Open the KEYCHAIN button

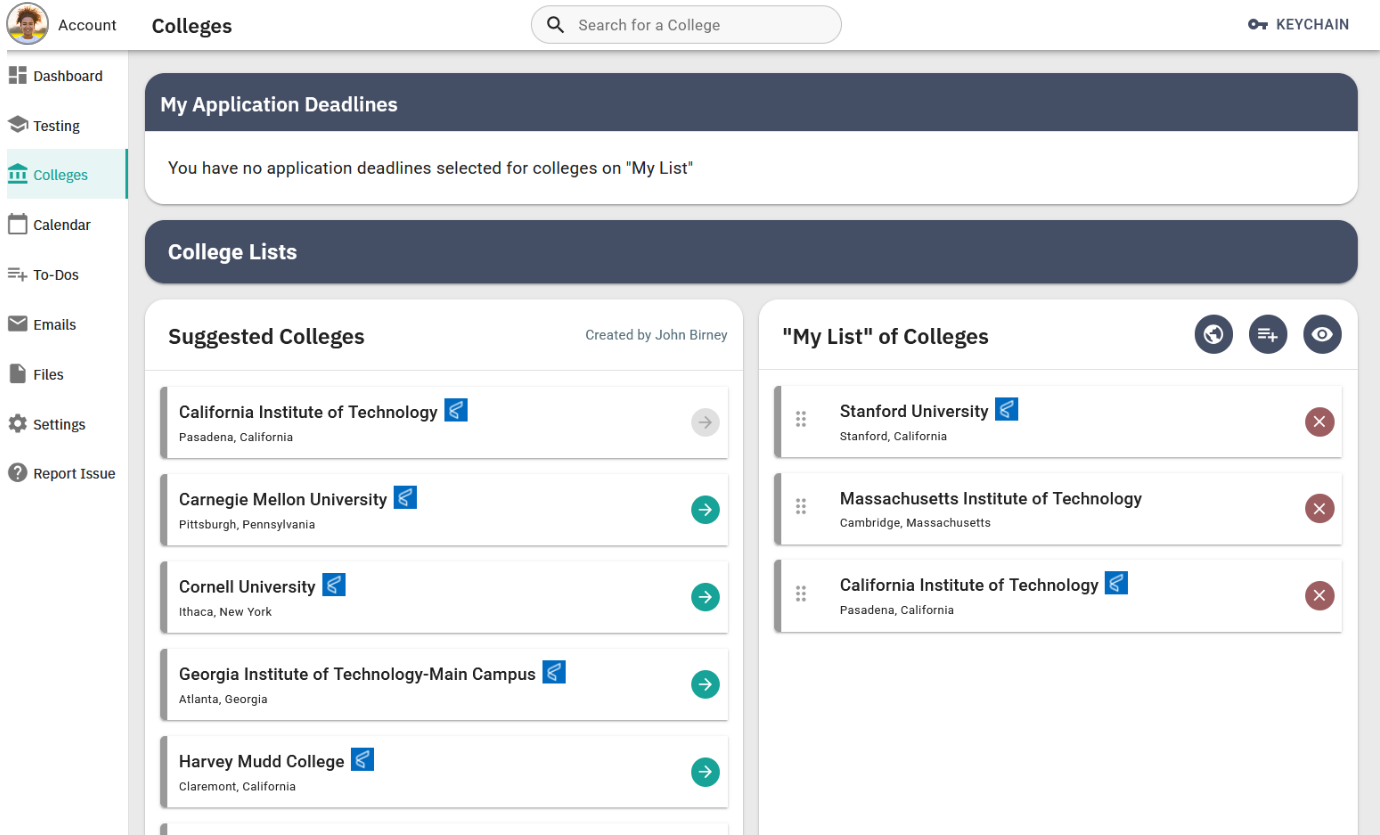coord(1298,24)
